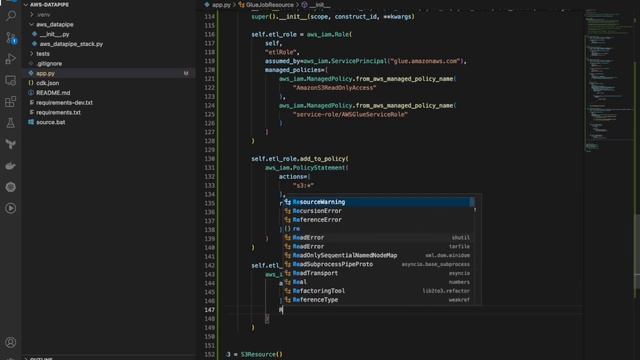This screenshot has height=360, width=640.
Task: Click the module icon next to re suggestion
Action: click(x=288, y=229)
